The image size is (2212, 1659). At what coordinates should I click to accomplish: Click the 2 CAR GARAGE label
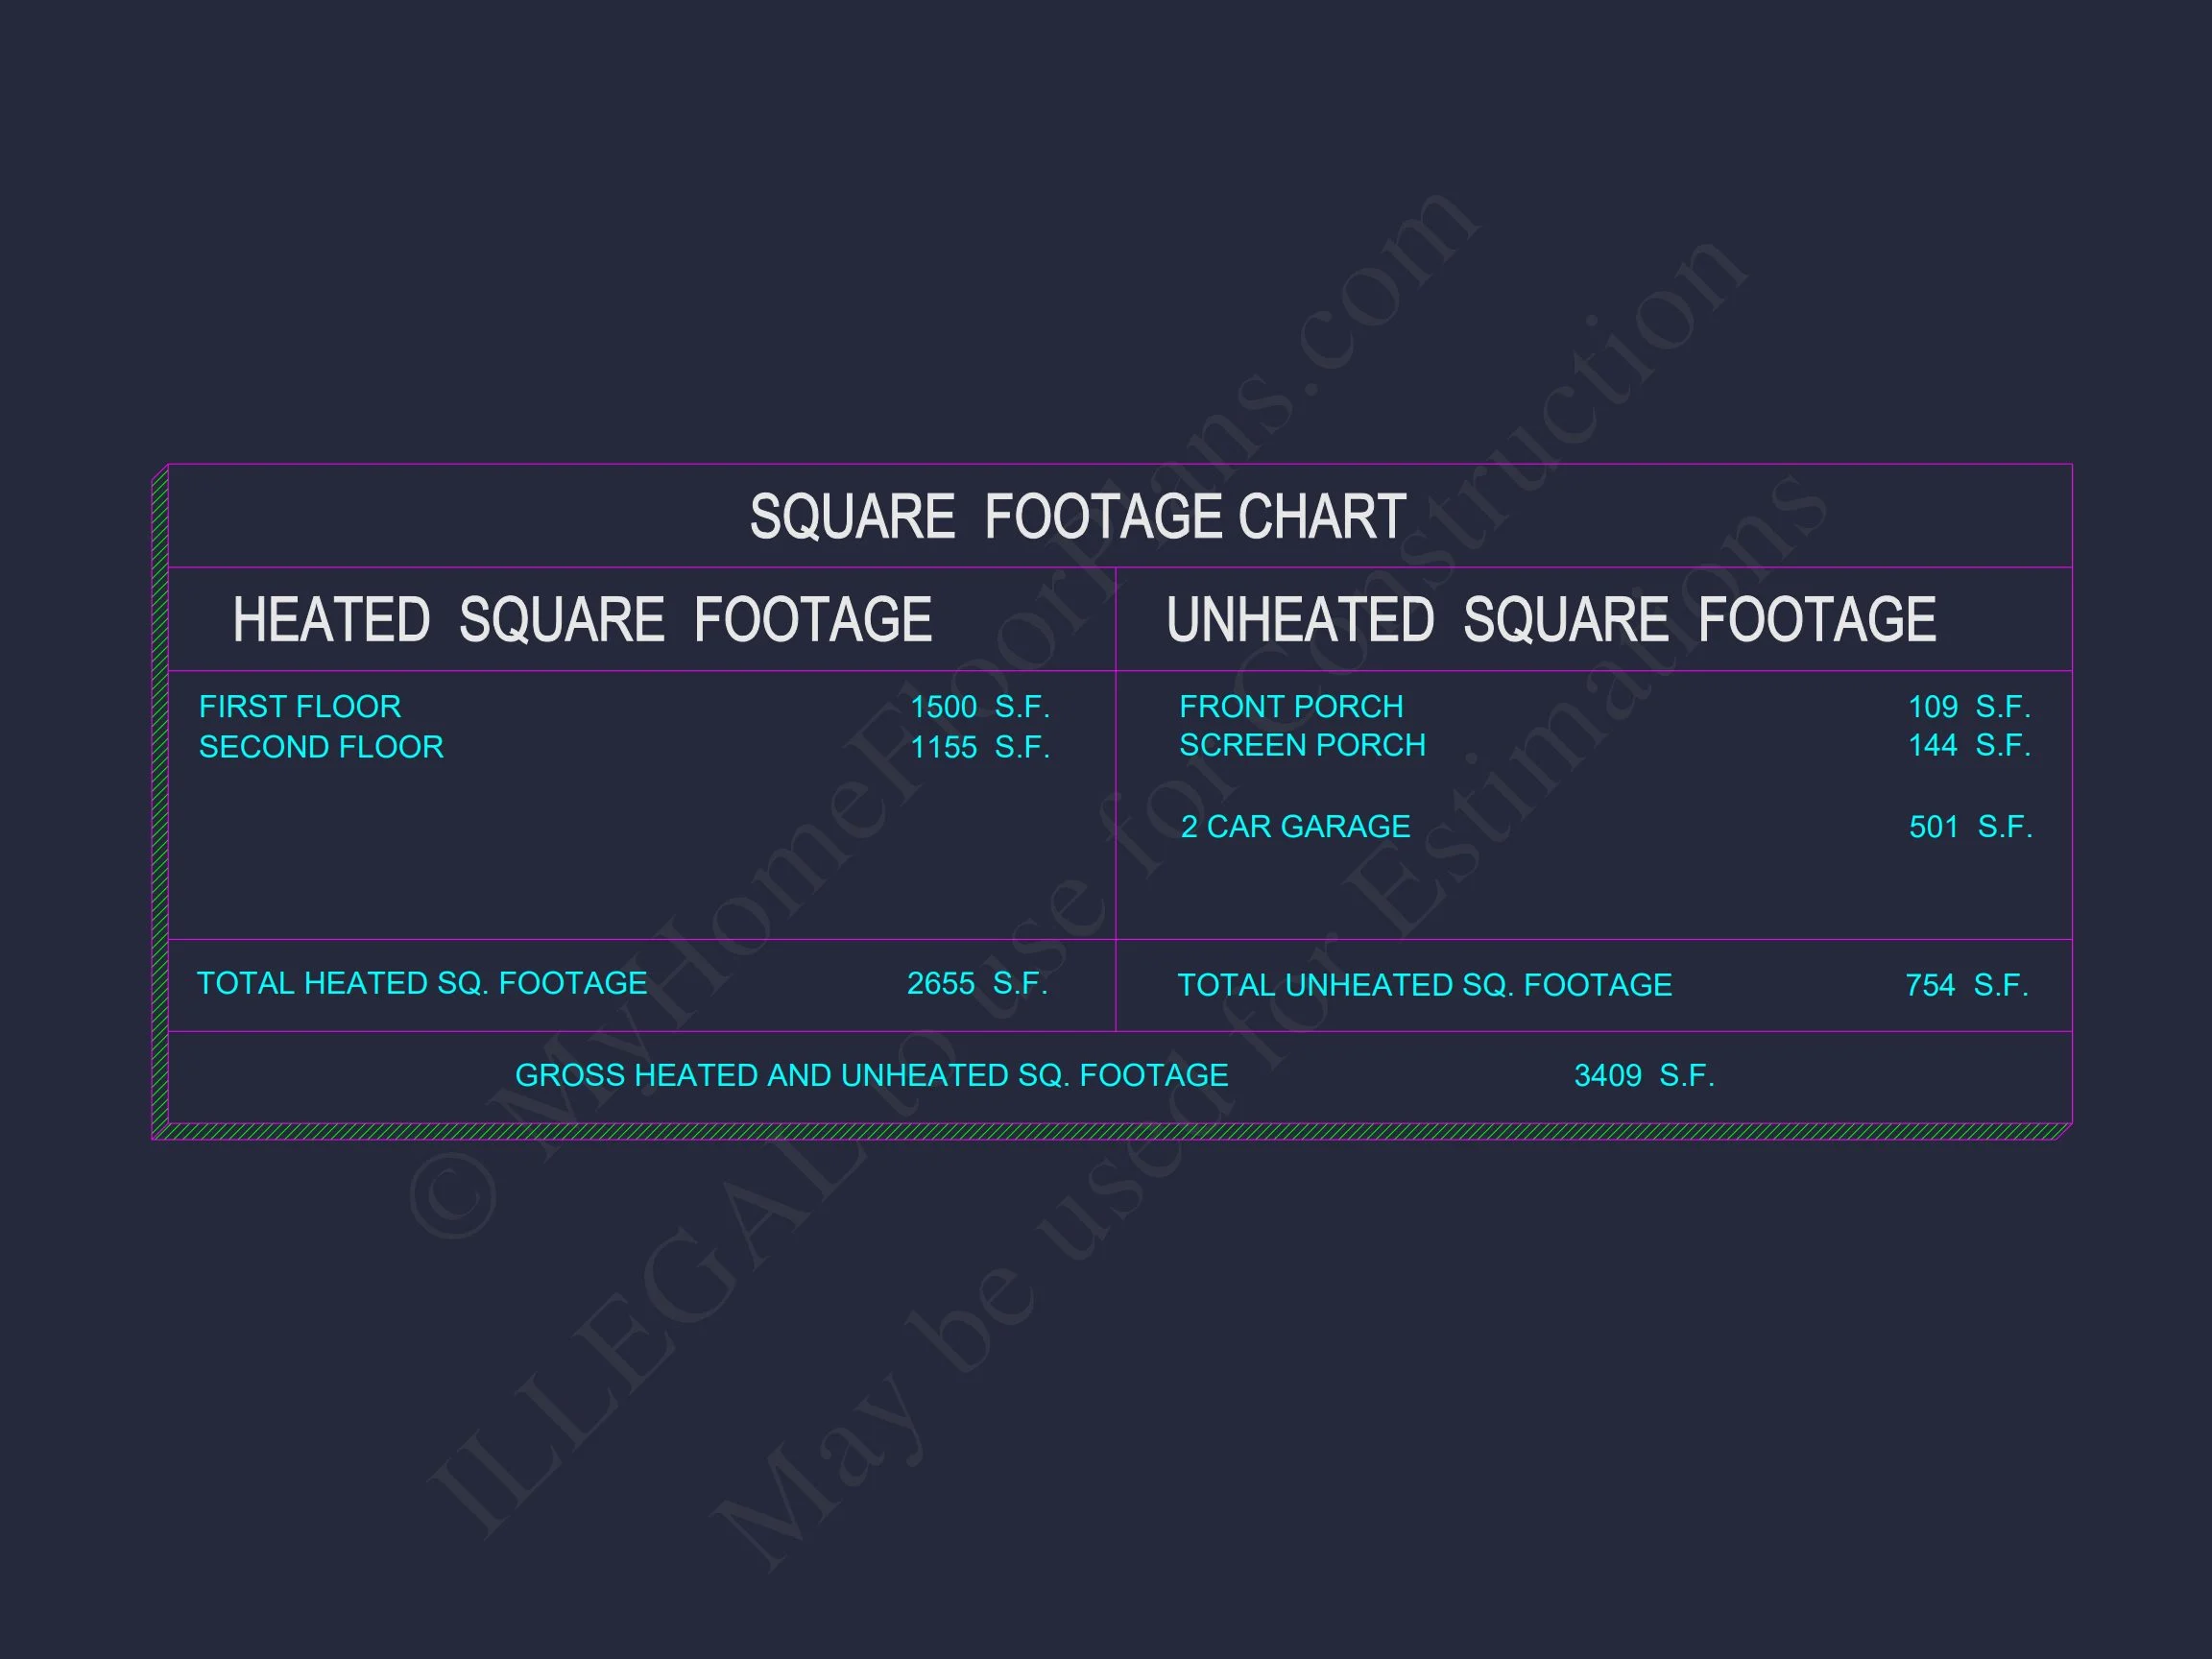(1295, 827)
